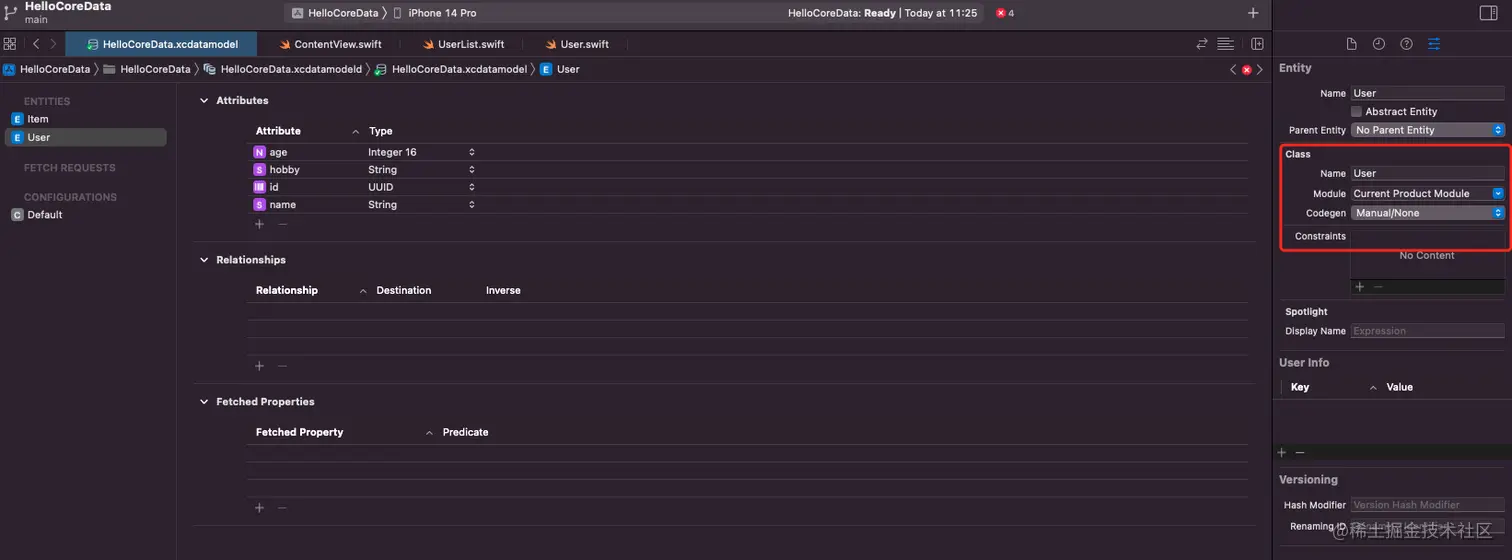Show the Data Model inspector
1512x560 pixels.
tap(1434, 44)
